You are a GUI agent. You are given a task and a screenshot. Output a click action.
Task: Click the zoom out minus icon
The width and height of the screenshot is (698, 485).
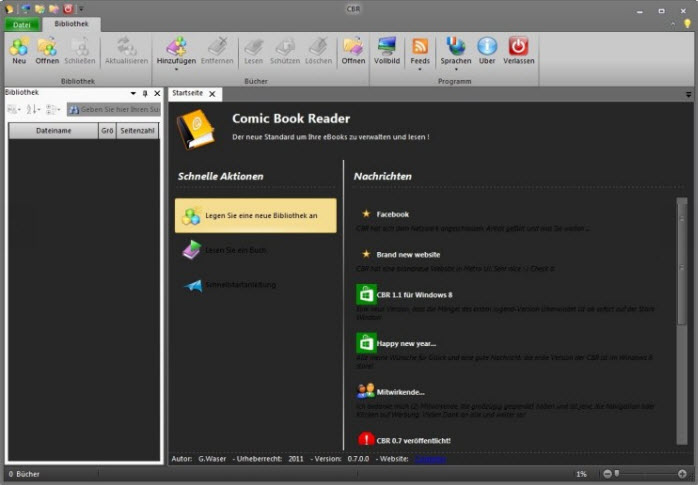(607, 474)
